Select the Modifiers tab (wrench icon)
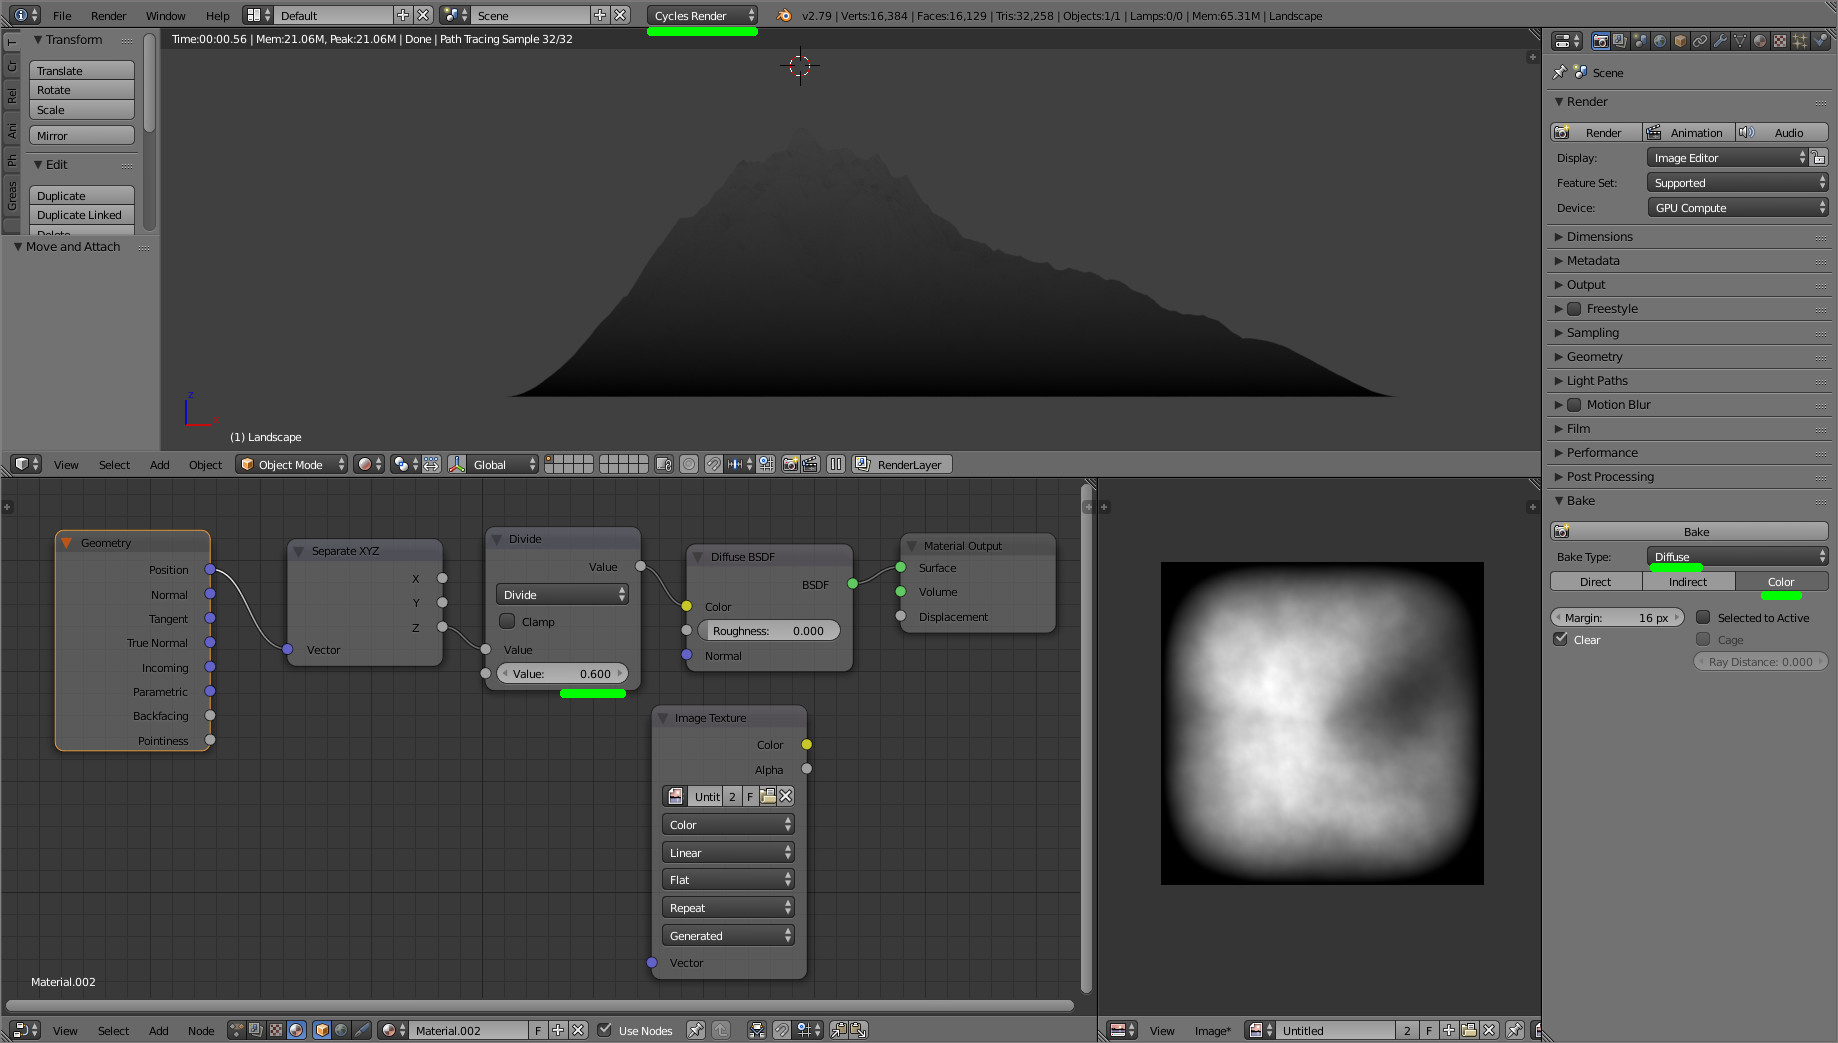 pyautogui.click(x=1721, y=40)
